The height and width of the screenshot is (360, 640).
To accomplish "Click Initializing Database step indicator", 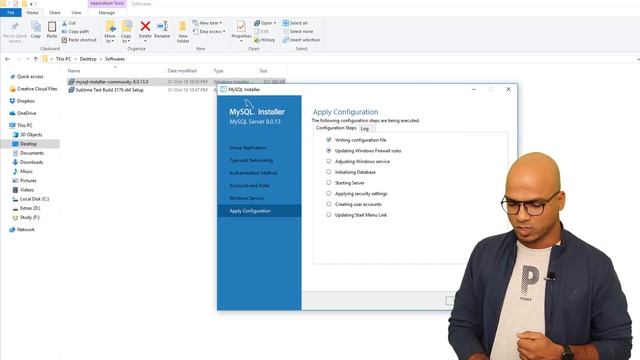I will pos(329,172).
